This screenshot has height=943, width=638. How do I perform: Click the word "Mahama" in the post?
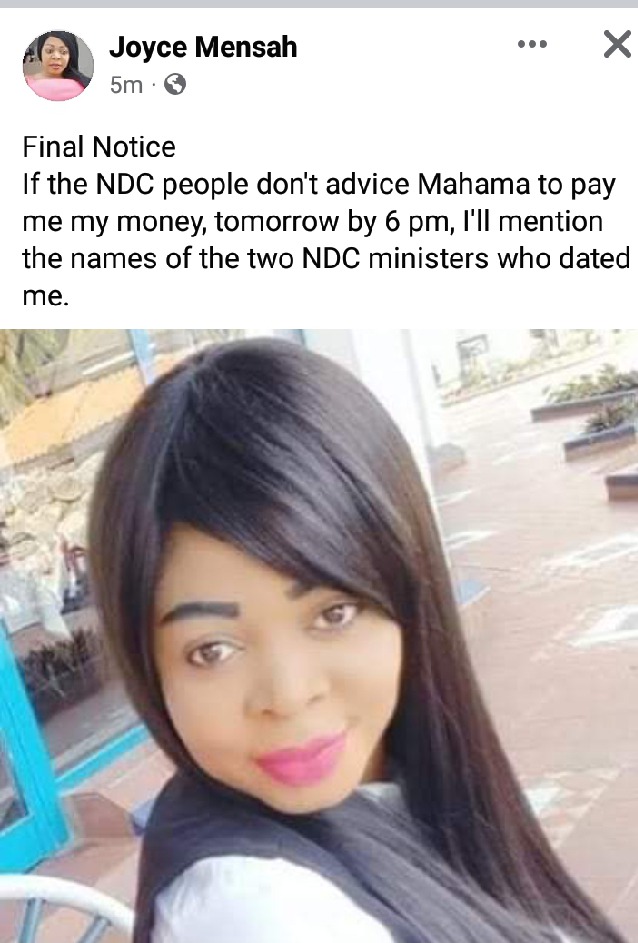tap(474, 185)
